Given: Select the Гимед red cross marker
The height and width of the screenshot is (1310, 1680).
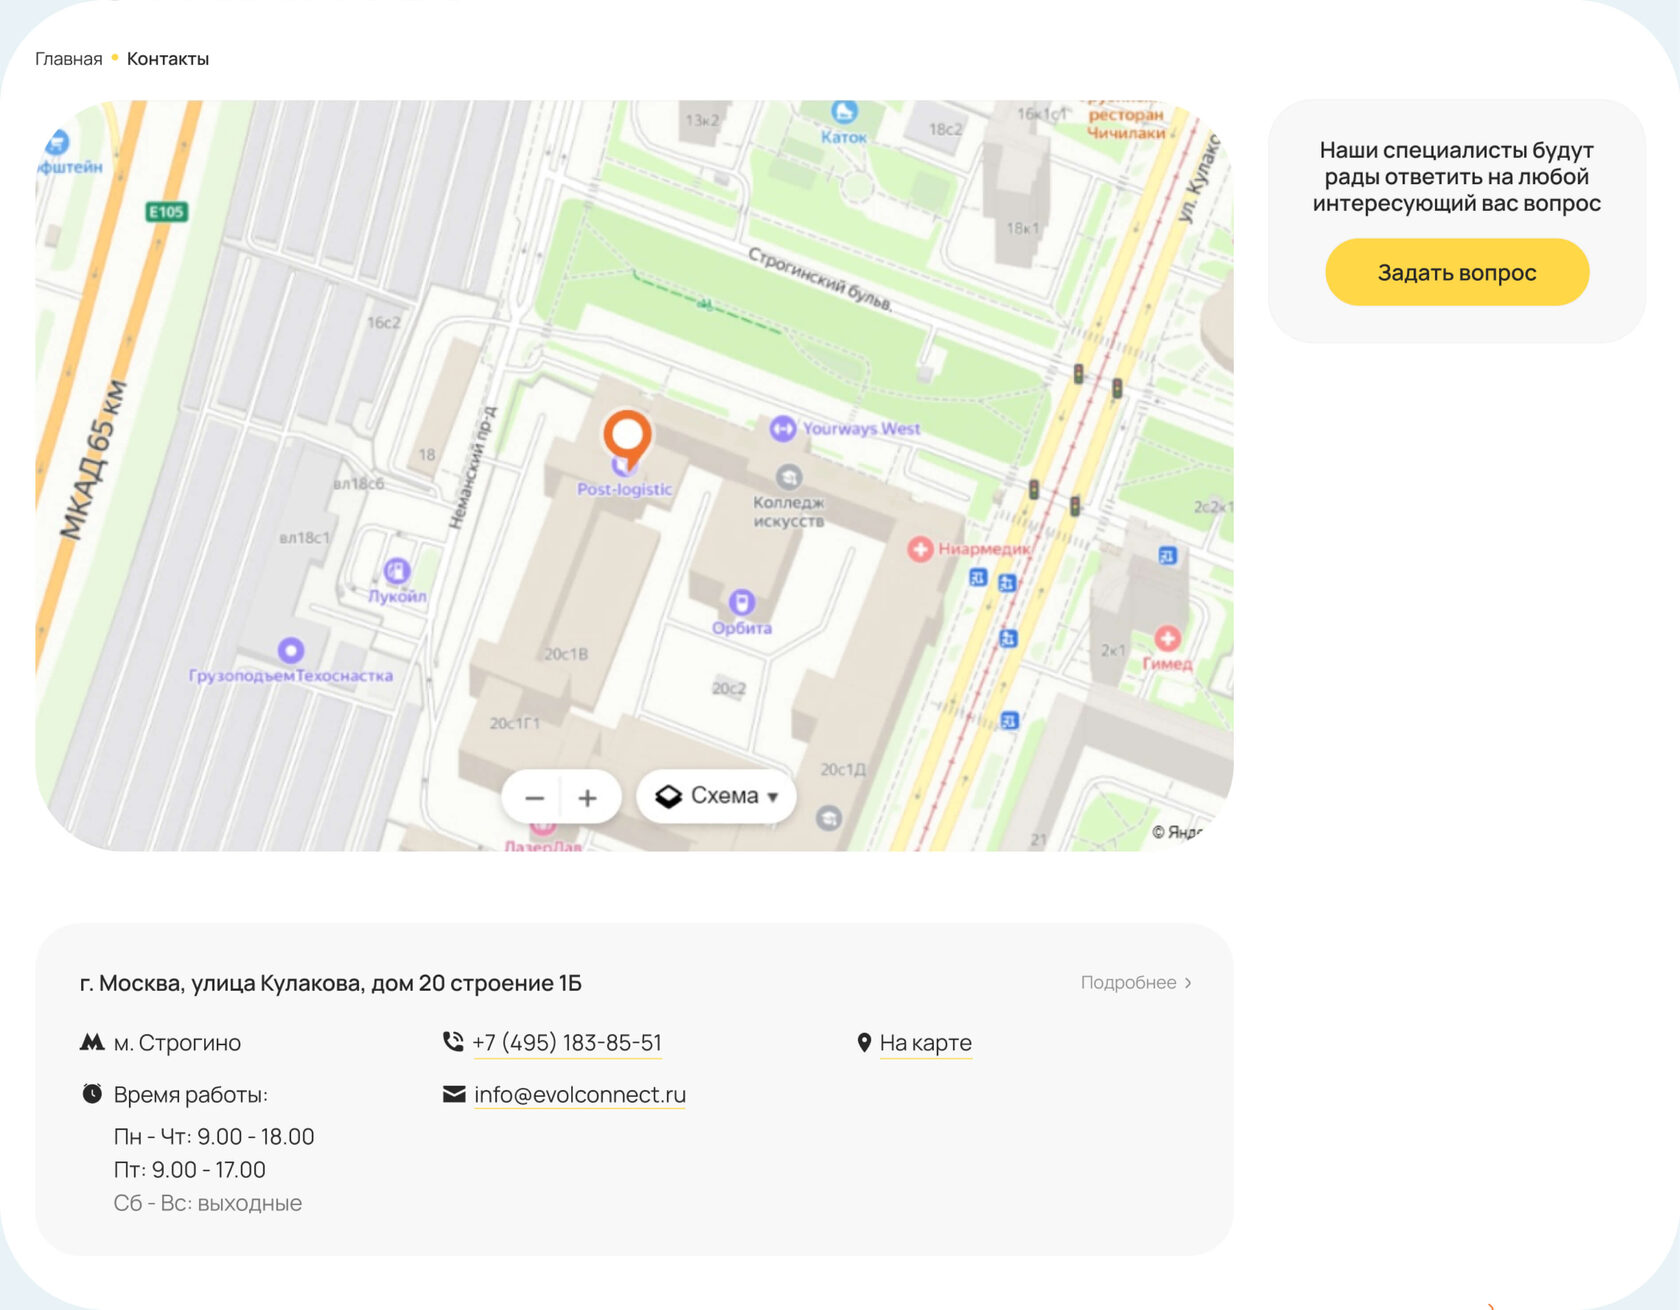Looking at the screenshot, I should [x=1167, y=638].
